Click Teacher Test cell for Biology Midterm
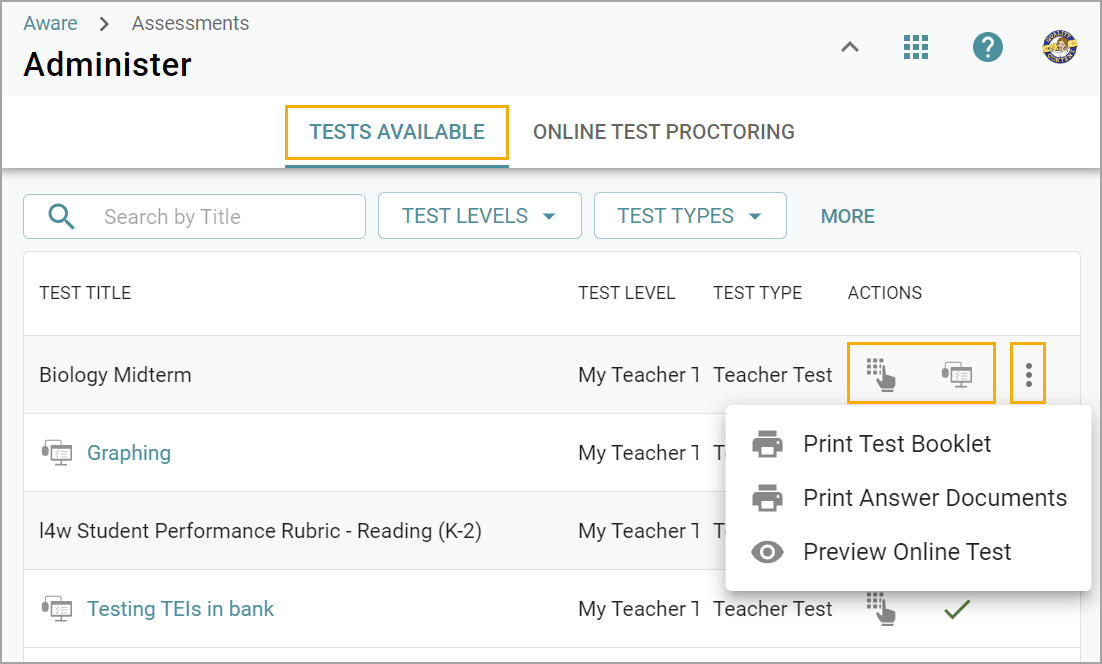Screen dimensions: 1102x664 (772, 375)
